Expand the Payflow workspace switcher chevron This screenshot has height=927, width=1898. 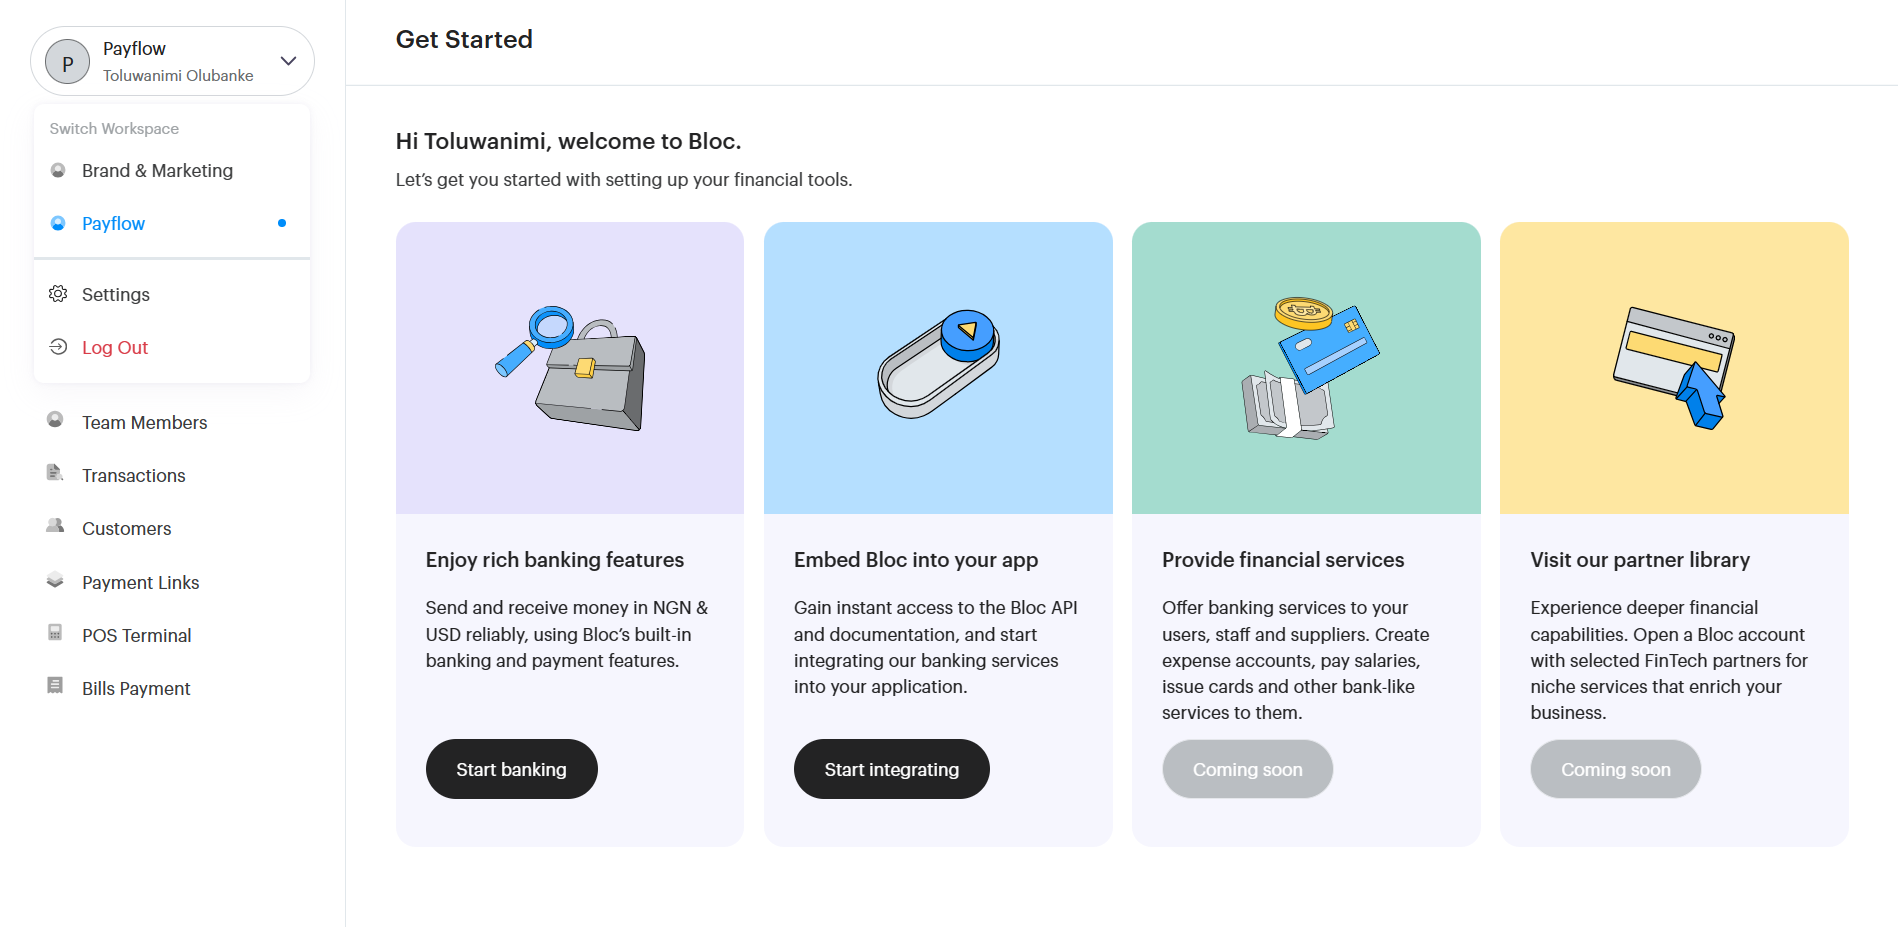click(x=288, y=61)
